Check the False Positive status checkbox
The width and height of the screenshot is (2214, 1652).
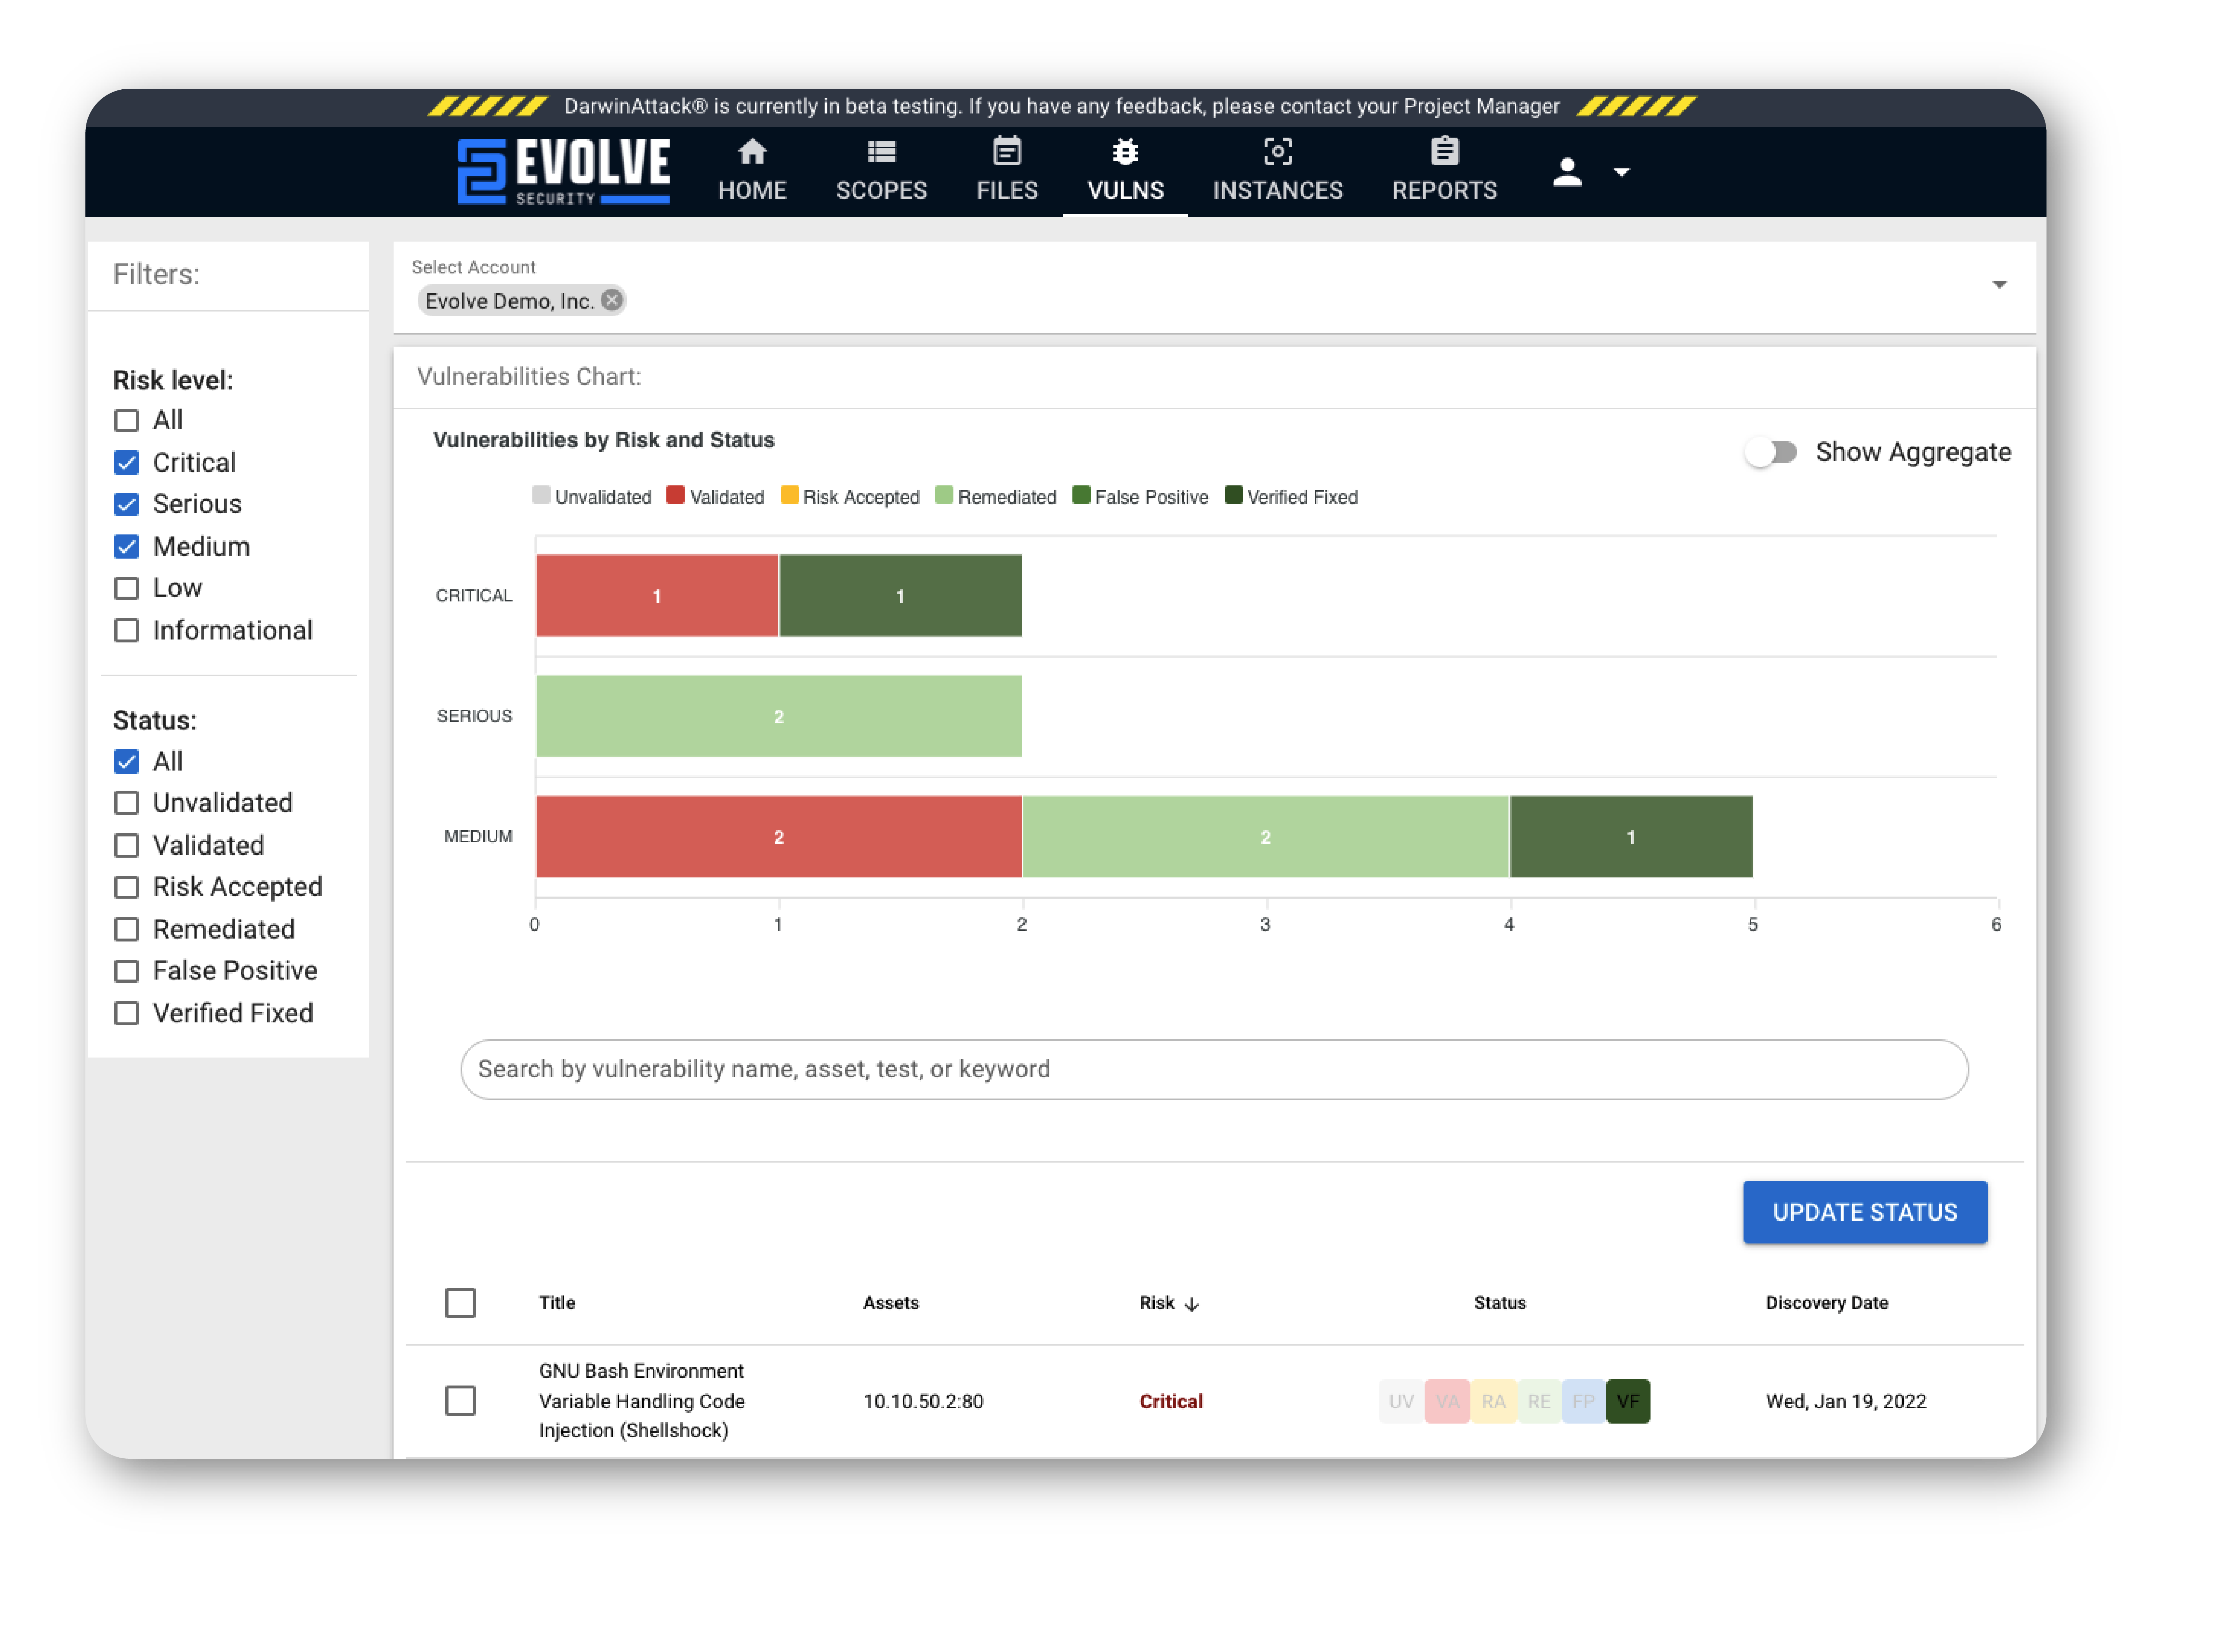tap(126, 971)
